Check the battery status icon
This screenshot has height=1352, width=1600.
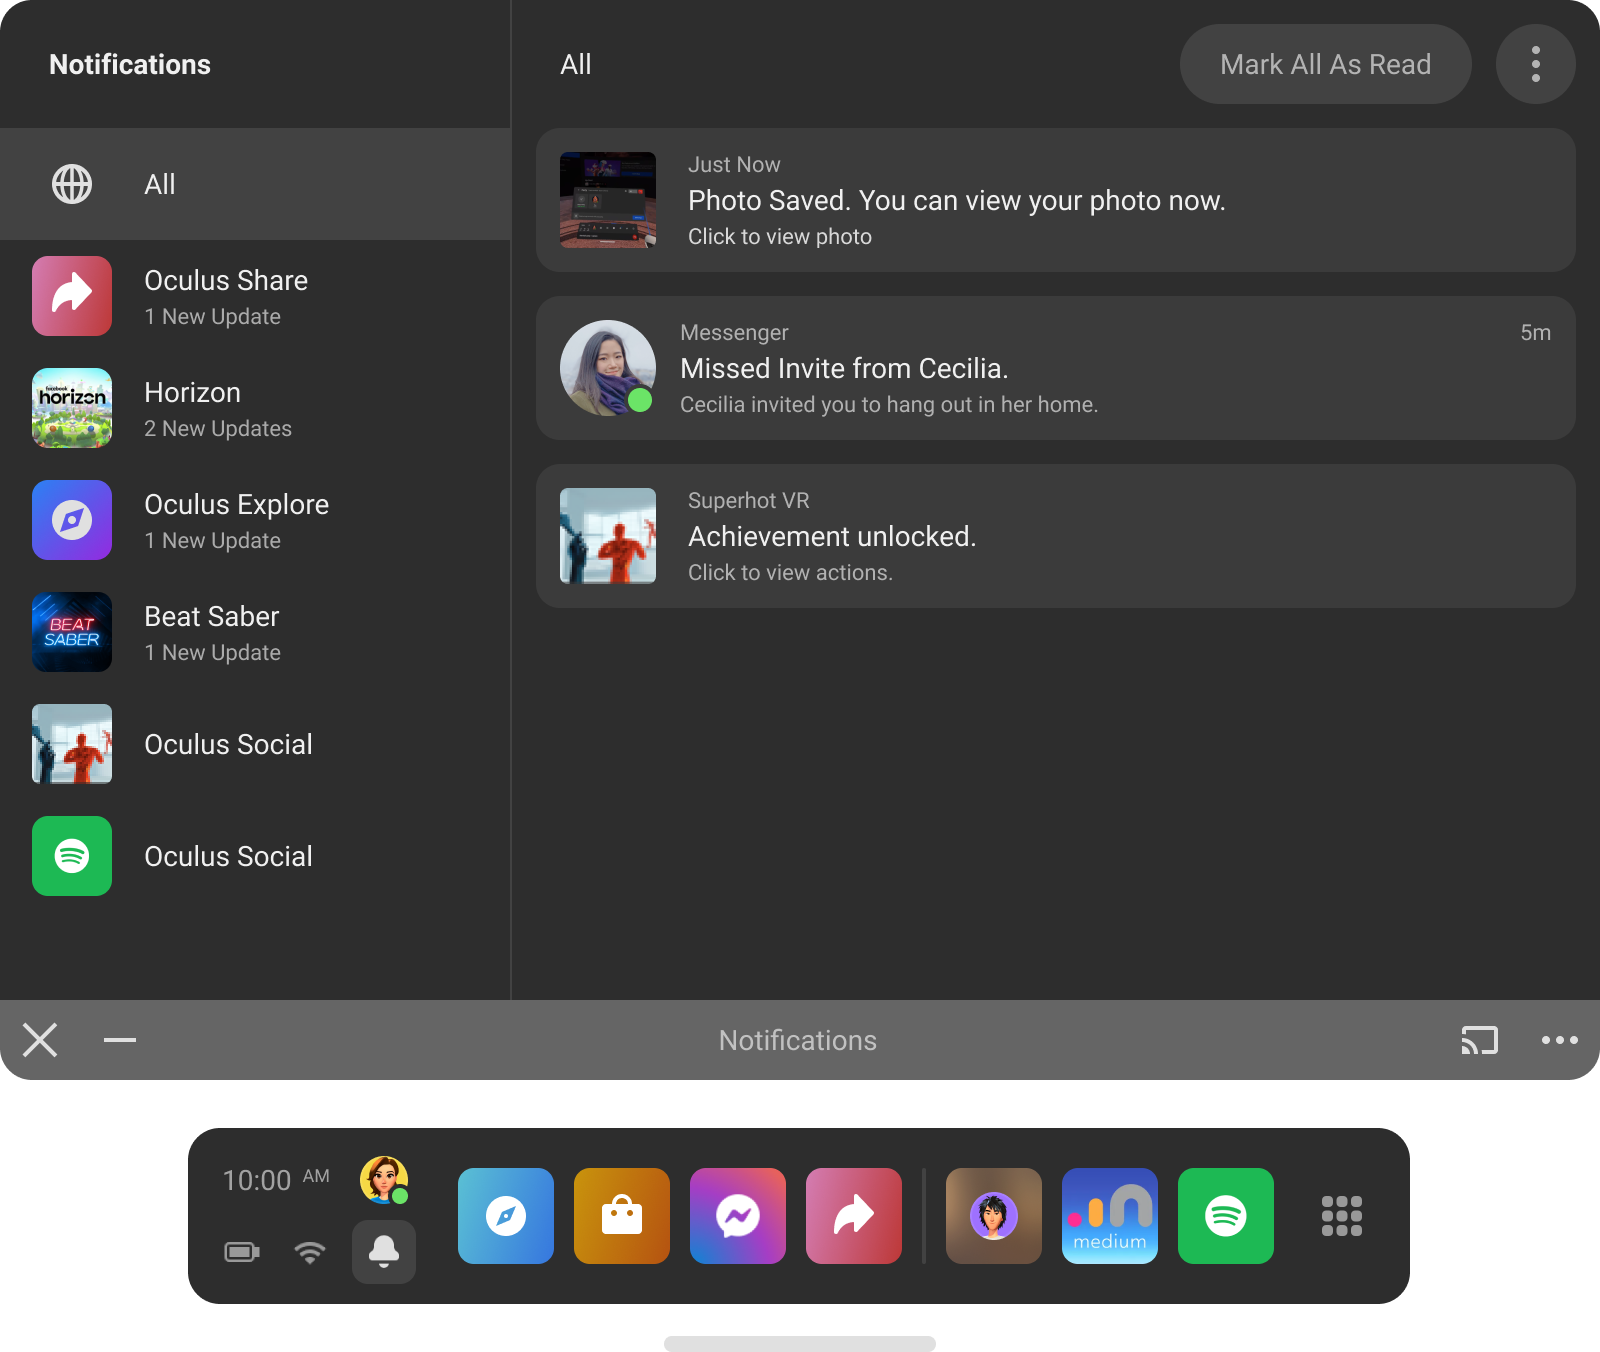[x=242, y=1252]
